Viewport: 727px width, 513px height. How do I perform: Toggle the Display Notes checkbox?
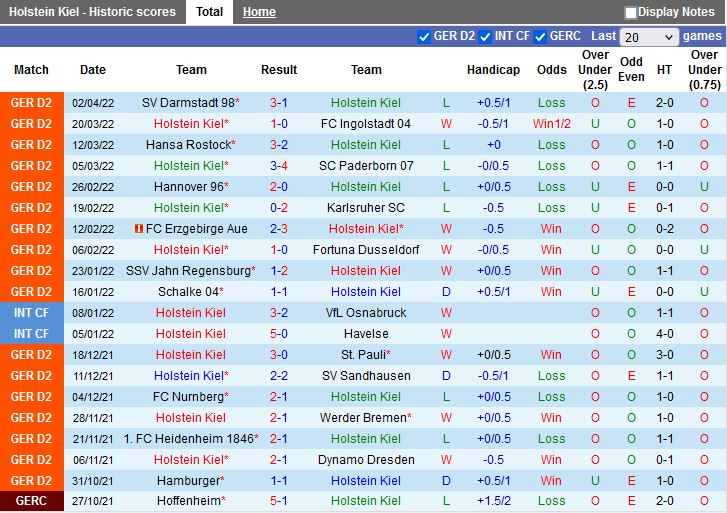point(630,13)
